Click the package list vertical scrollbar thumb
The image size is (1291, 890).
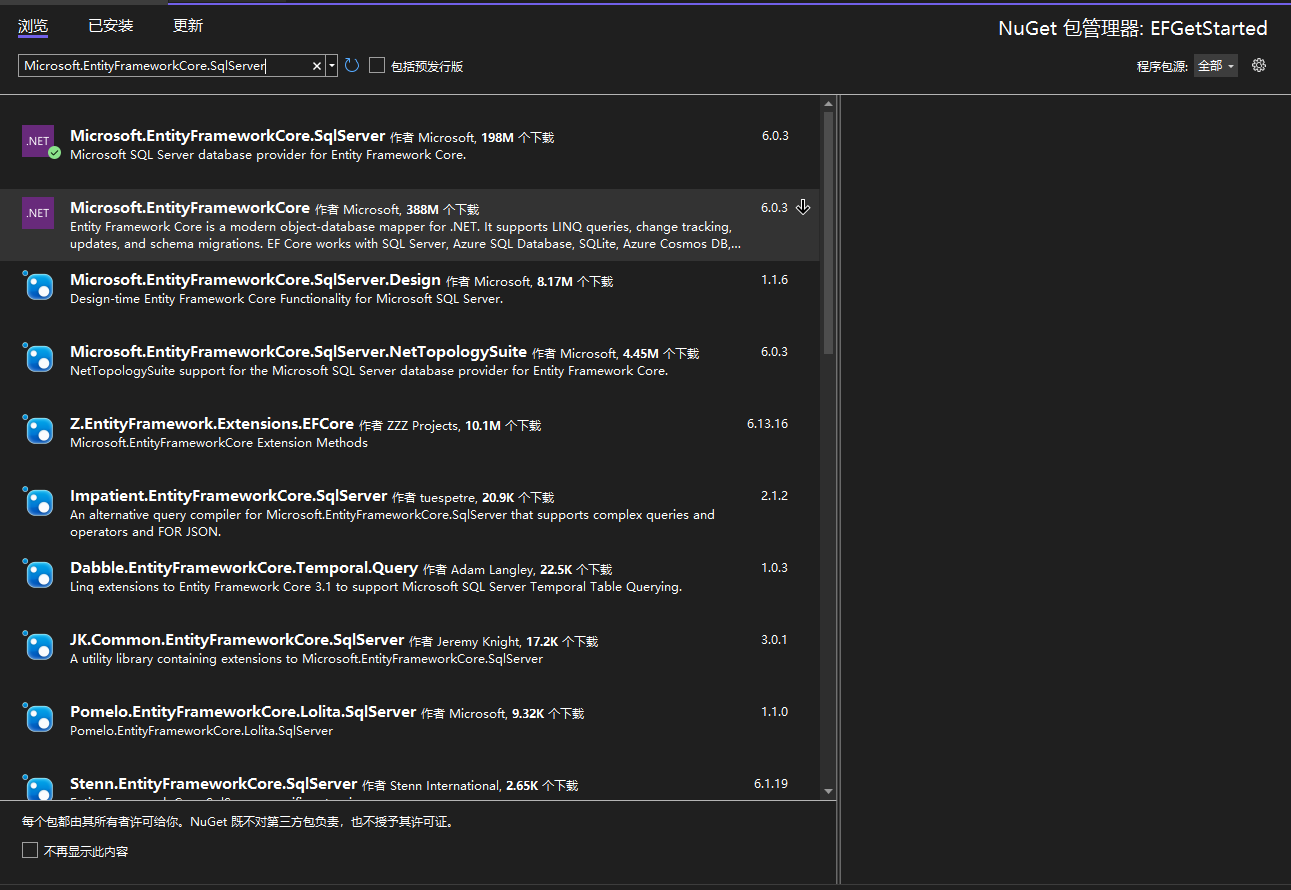pos(828,232)
